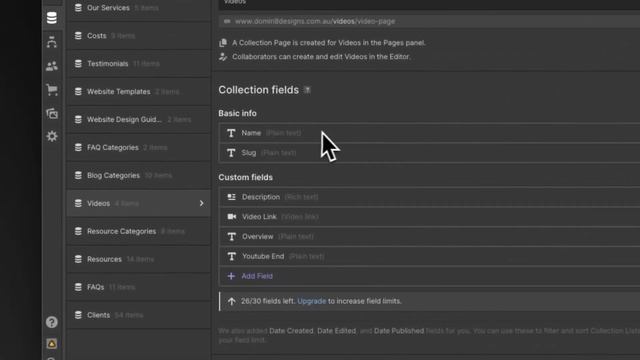Open the site logic flow icon
This screenshot has height=360, width=640.
point(52,42)
